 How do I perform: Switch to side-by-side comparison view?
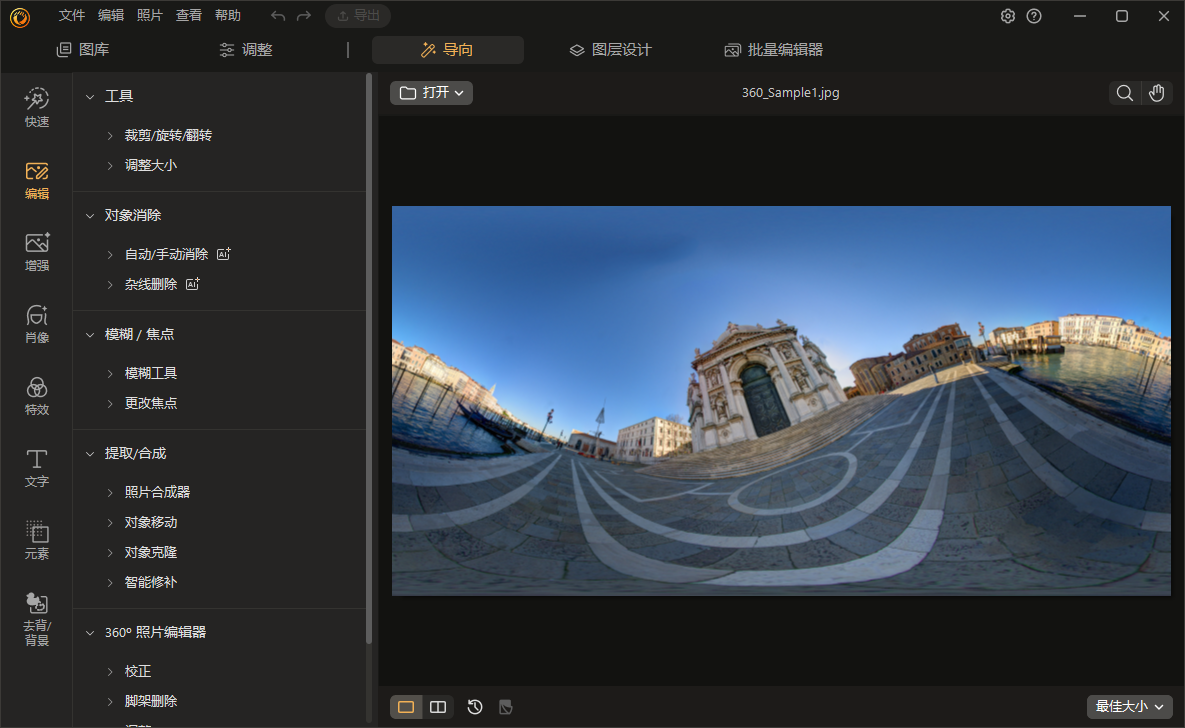[438, 706]
